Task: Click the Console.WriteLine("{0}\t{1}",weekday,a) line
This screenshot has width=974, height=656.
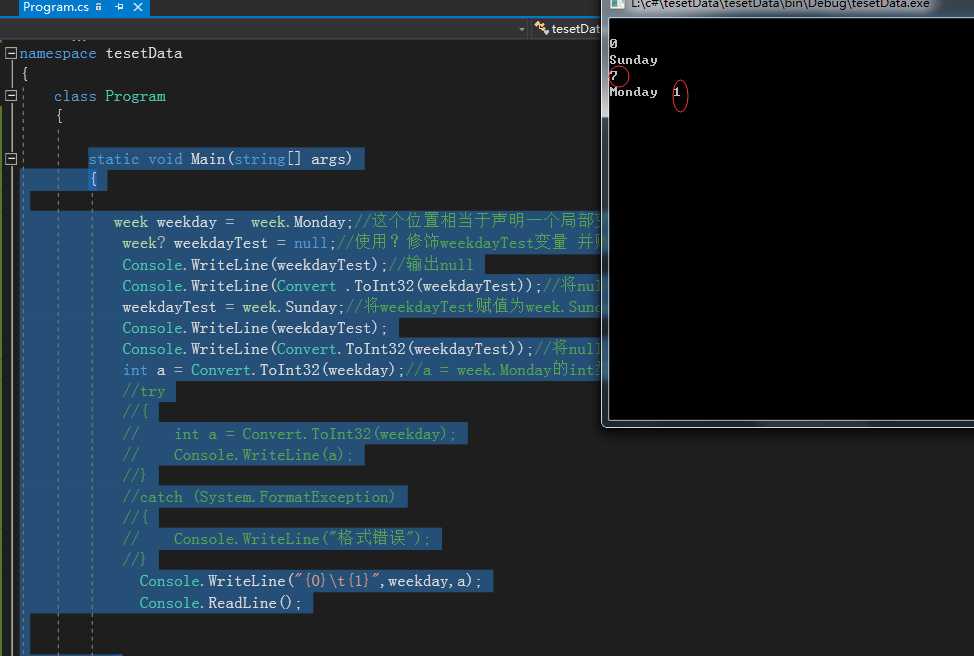Action: (310, 581)
